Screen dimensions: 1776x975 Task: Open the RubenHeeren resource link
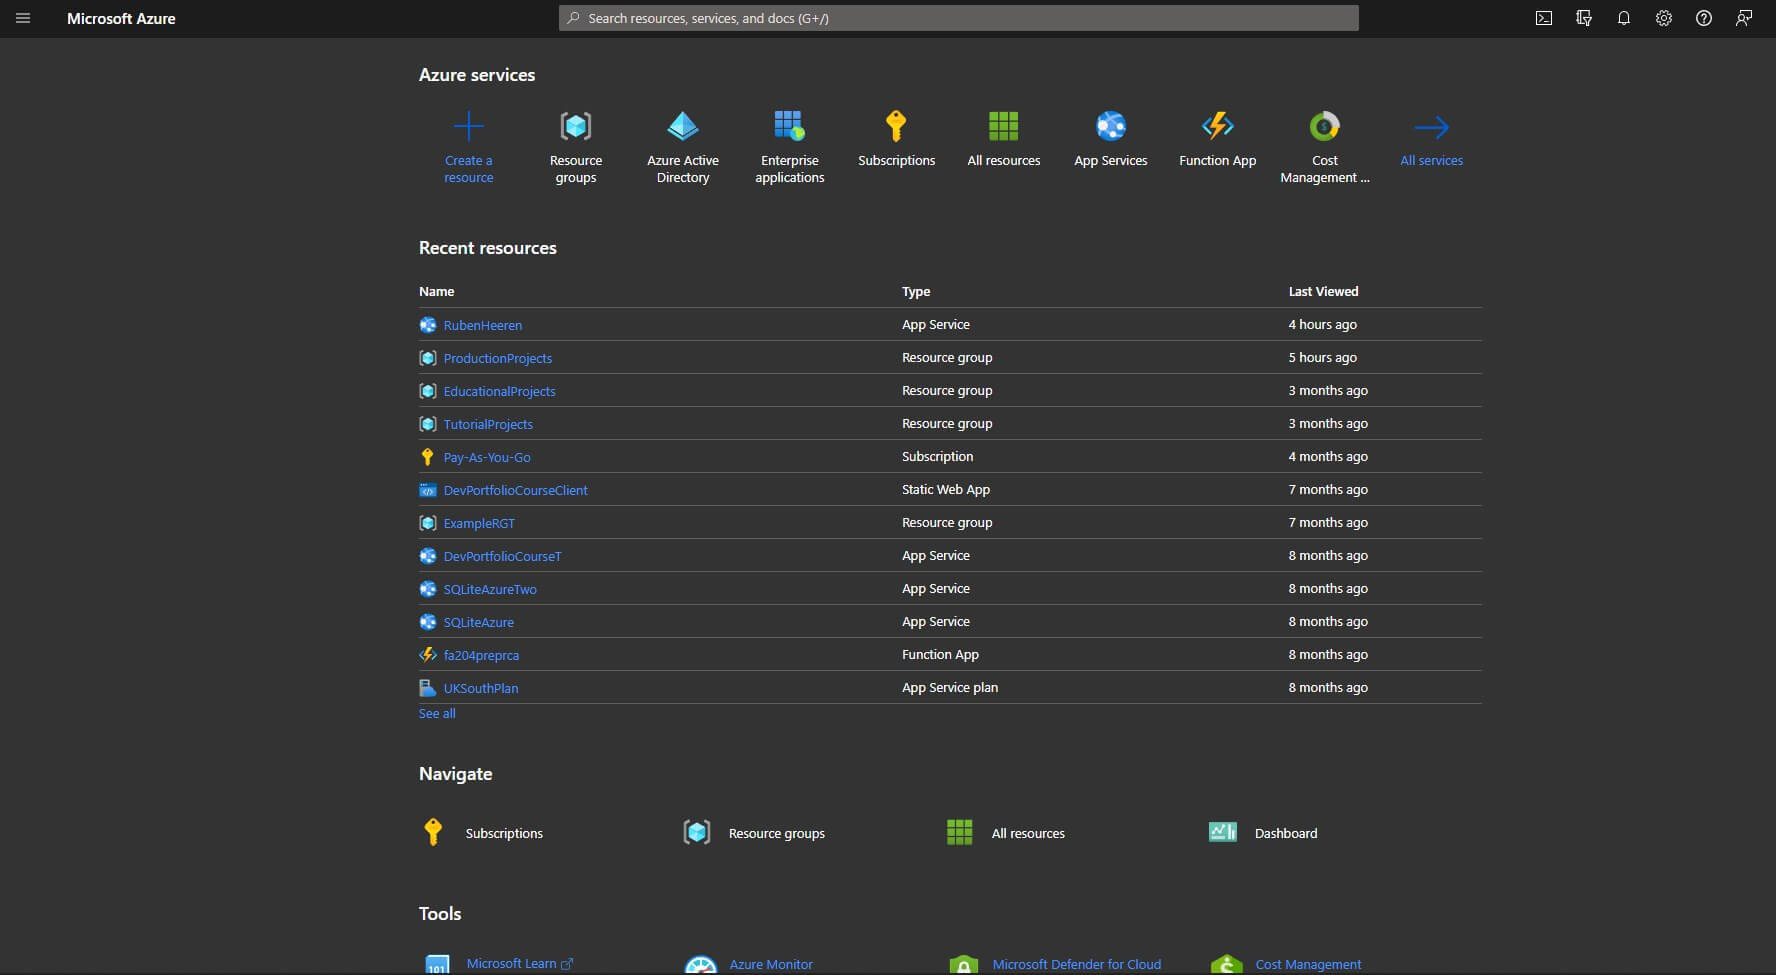tap(483, 325)
